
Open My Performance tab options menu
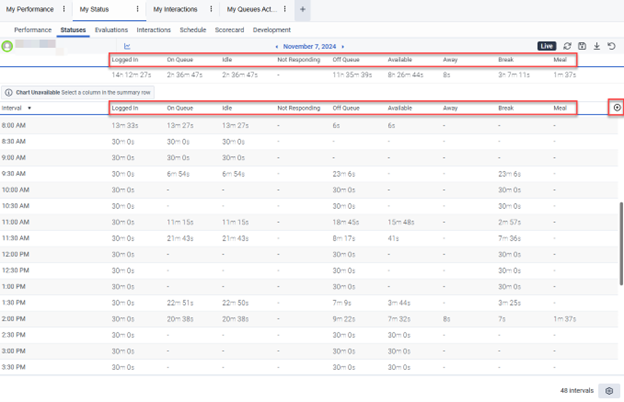(65, 9)
